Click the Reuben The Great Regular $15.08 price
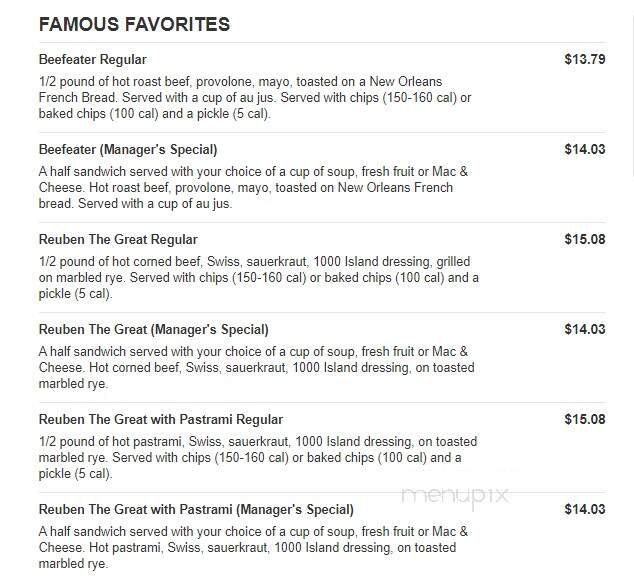Viewport: 634px width, 578px height. (x=585, y=239)
